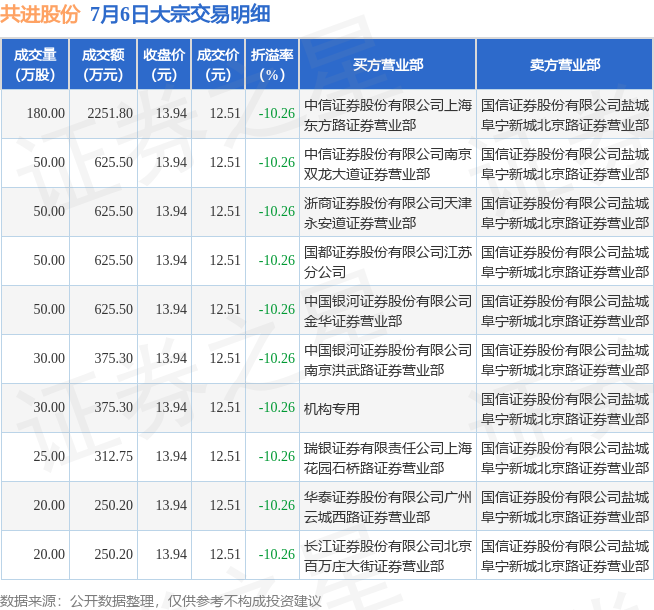The height and width of the screenshot is (610, 654).
Task: Select the 卖方营业部 column header
Action: (x=565, y=65)
